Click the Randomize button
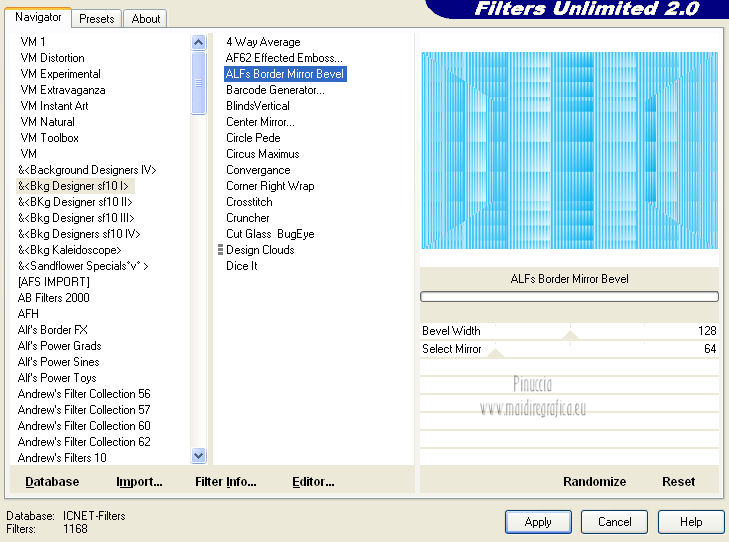Image resolution: width=729 pixels, height=542 pixels. 594,482
